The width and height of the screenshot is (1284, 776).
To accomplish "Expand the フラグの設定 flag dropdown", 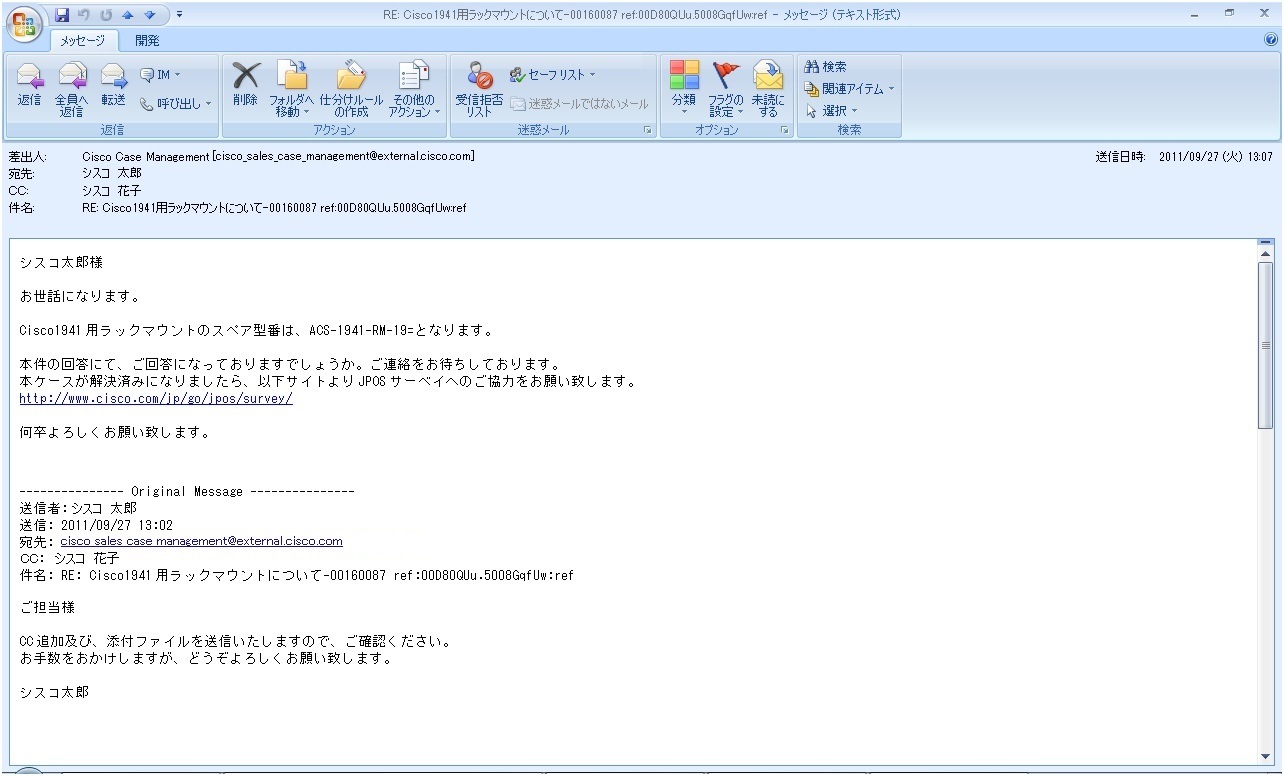I will (726, 90).
